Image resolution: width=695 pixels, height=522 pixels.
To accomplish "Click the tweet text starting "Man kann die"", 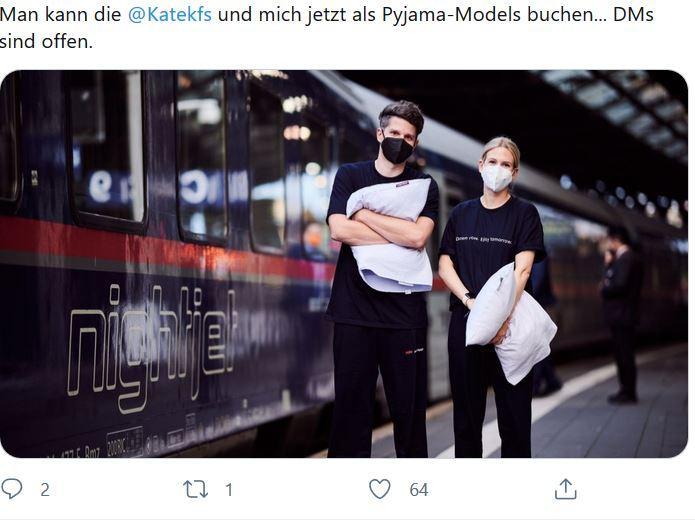I will pos(327,28).
